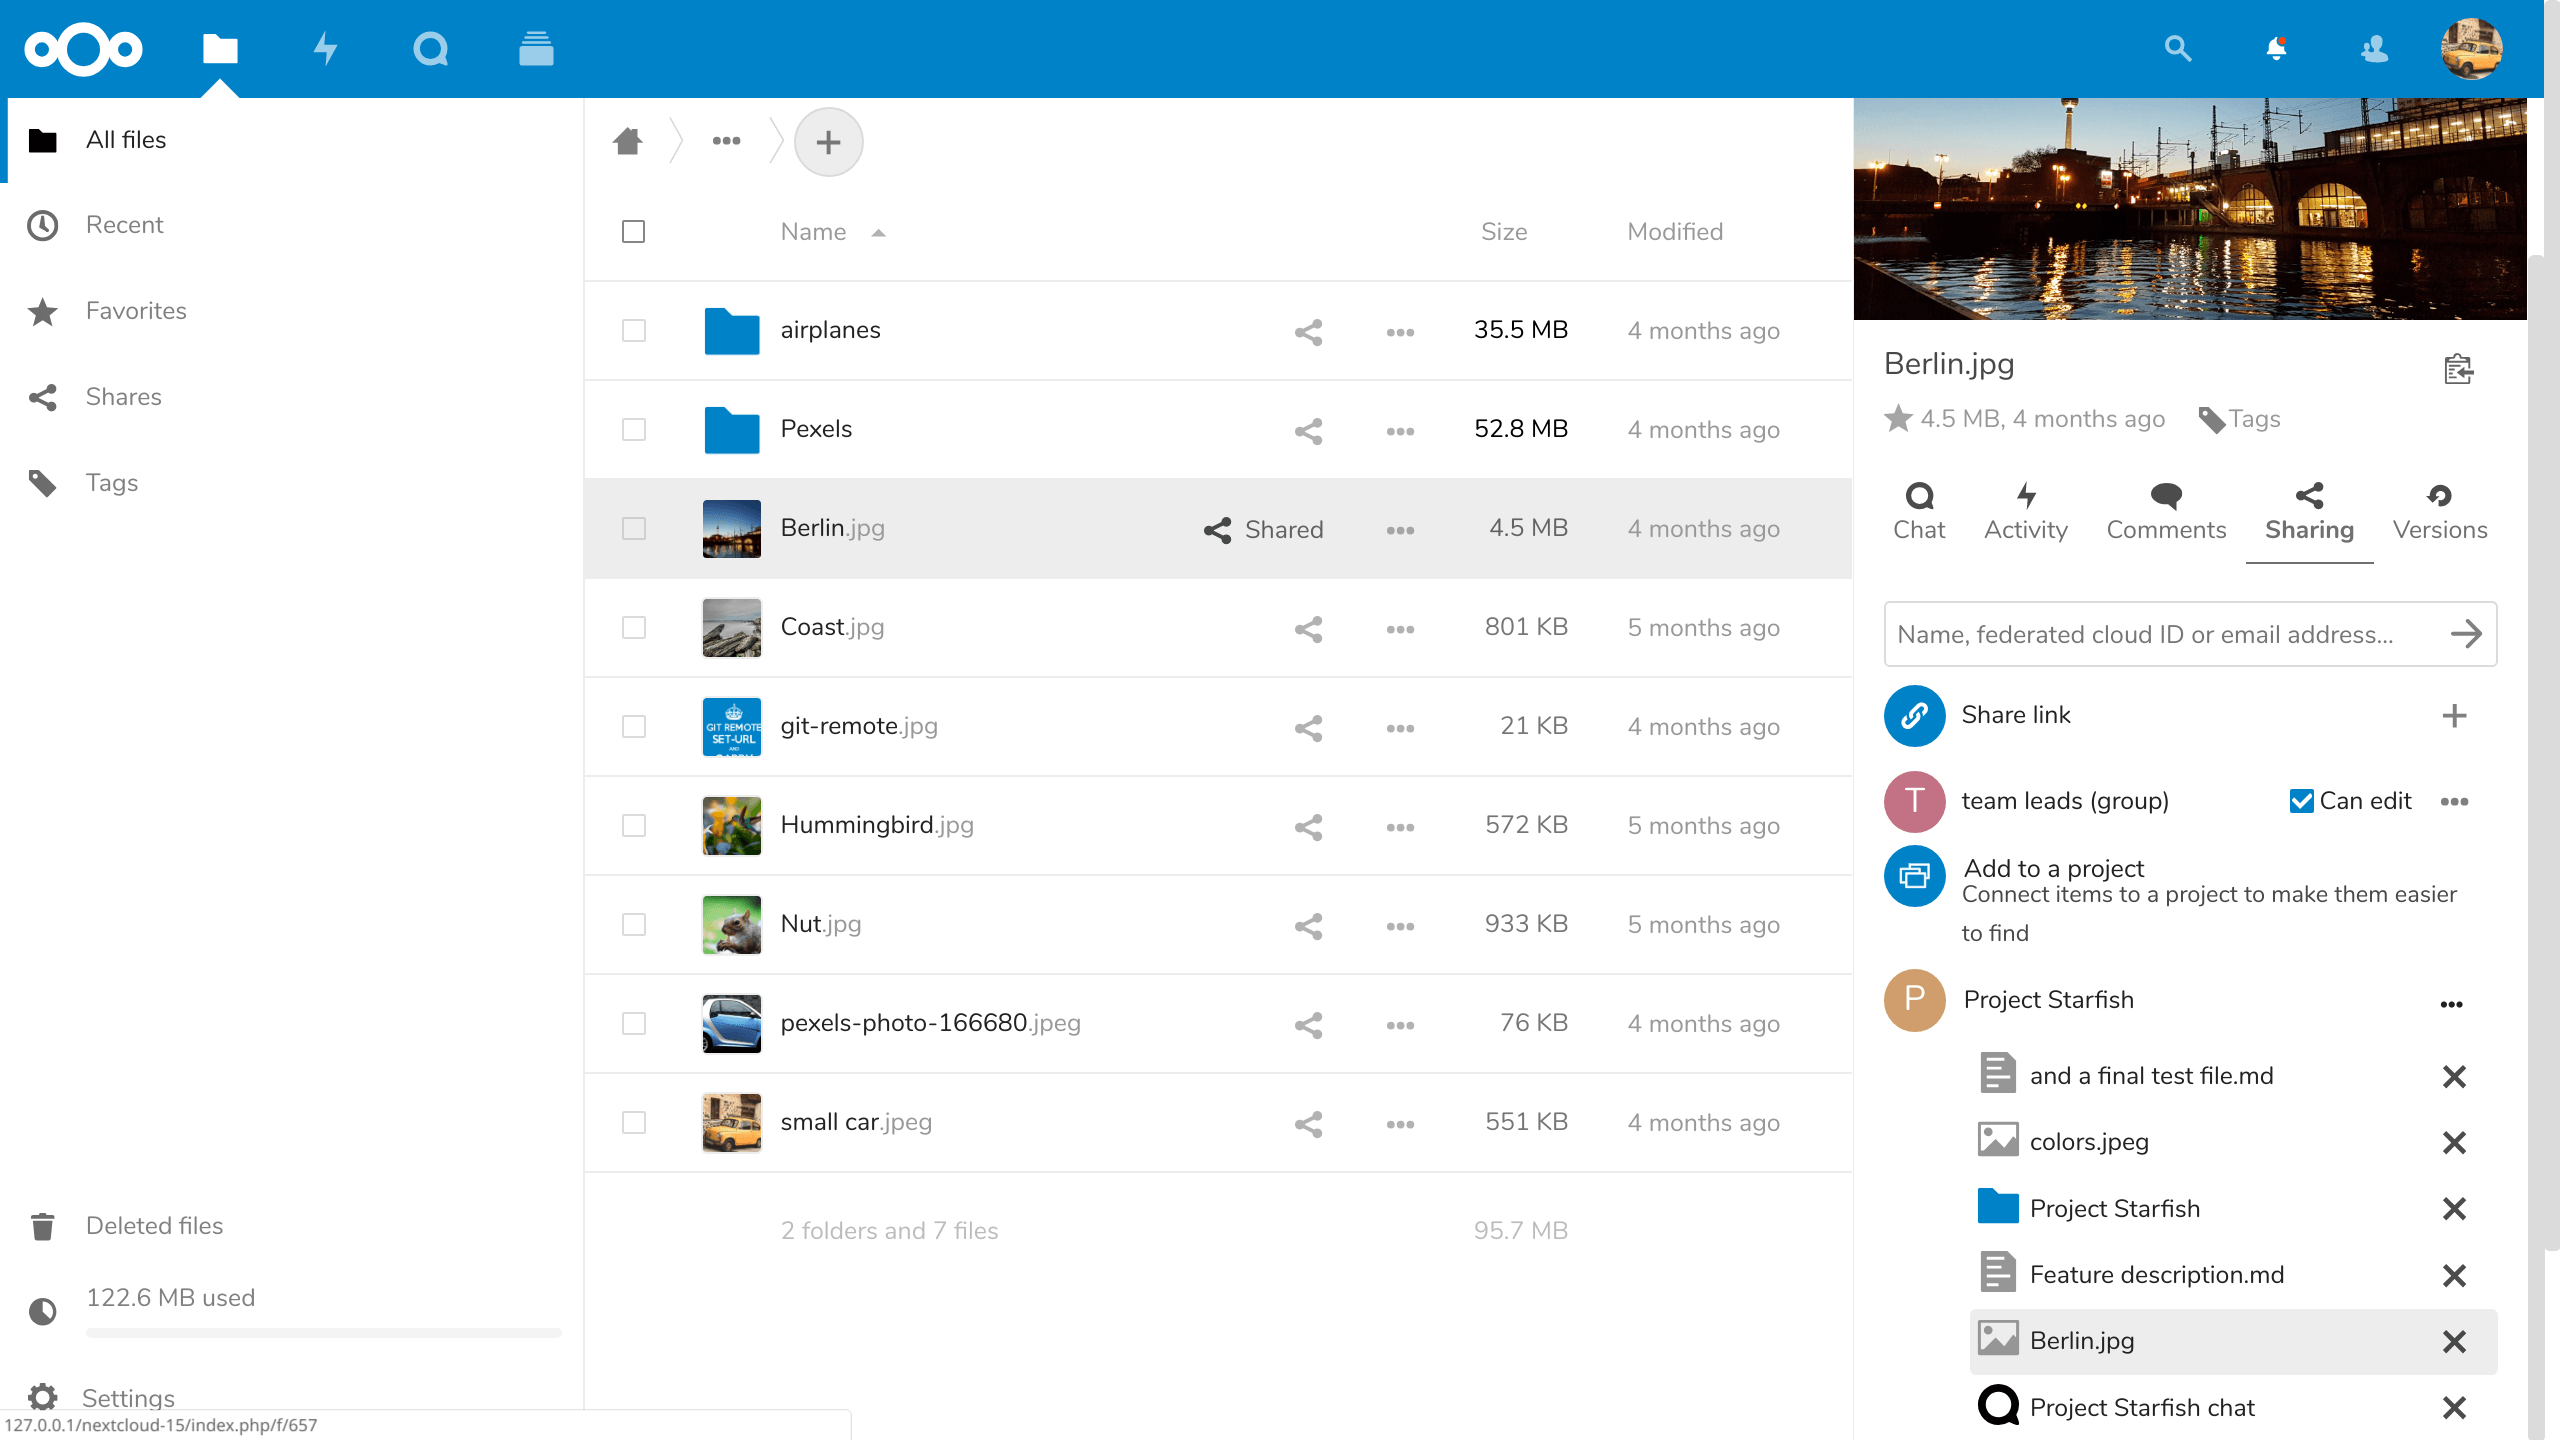This screenshot has width=2560, height=1440.
Task: Open more actions for airplanes folder
Action: point(1400,332)
